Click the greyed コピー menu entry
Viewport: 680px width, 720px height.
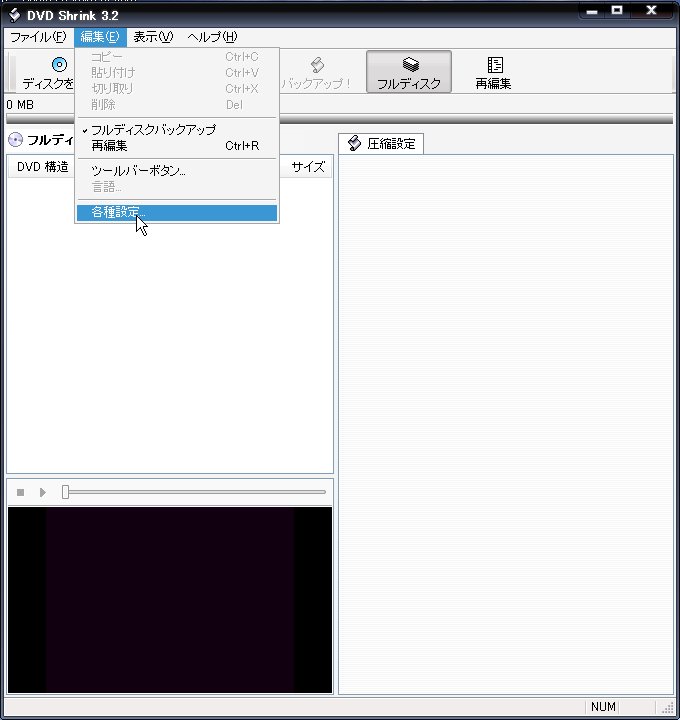tap(177, 57)
